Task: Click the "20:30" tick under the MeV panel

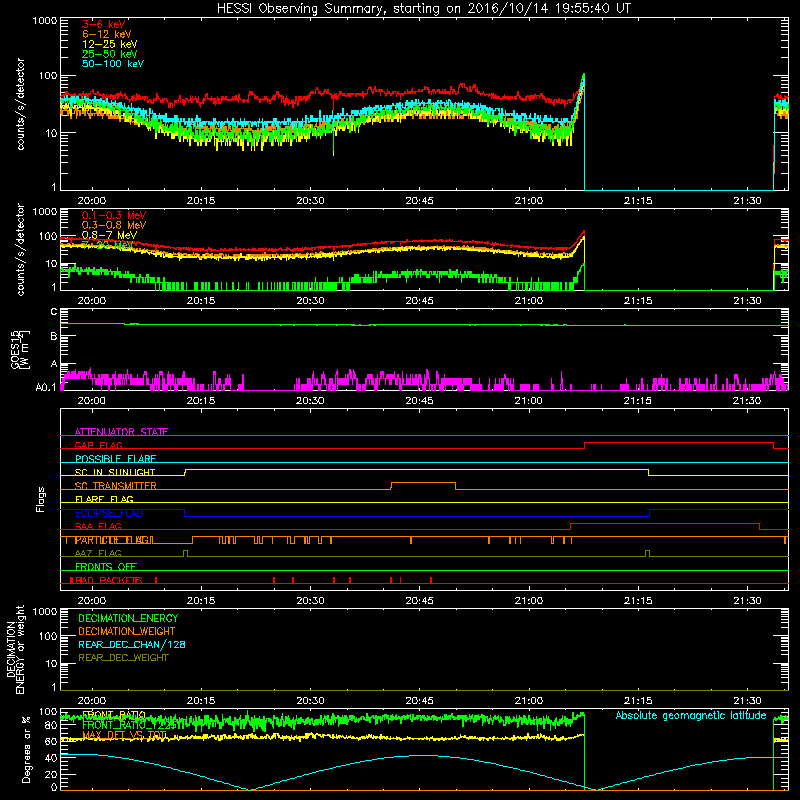Action: pyautogui.click(x=310, y=301)
